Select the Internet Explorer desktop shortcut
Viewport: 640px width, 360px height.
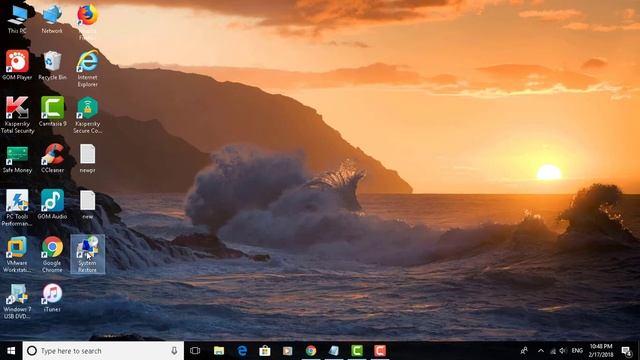(x=87, y=69)
